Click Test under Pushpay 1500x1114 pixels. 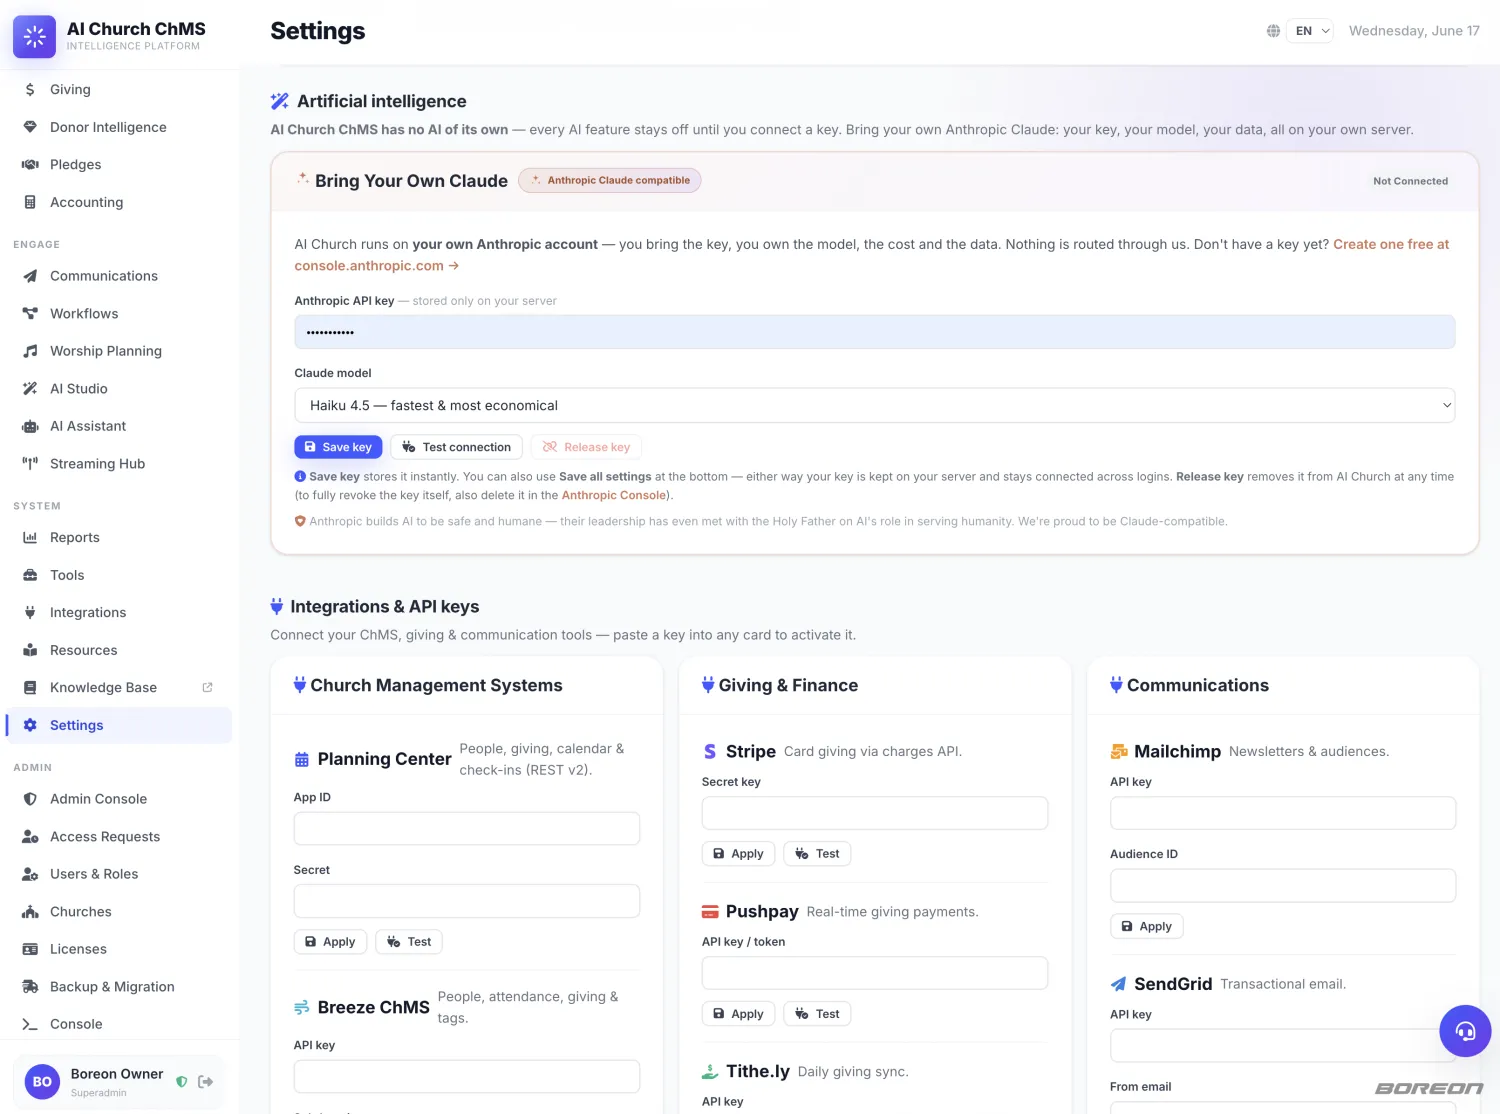pyautogui.click(x=817, y=1014)
